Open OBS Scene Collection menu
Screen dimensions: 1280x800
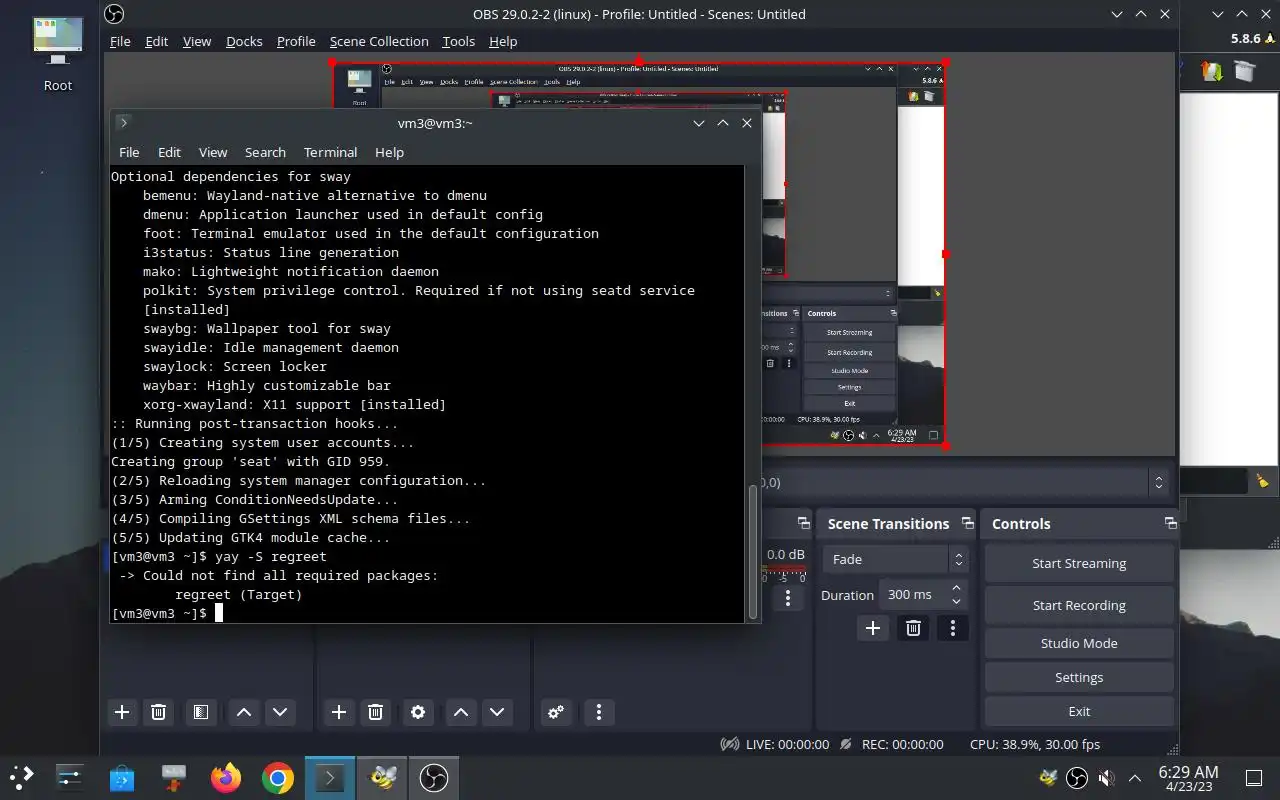pos(379,41)
